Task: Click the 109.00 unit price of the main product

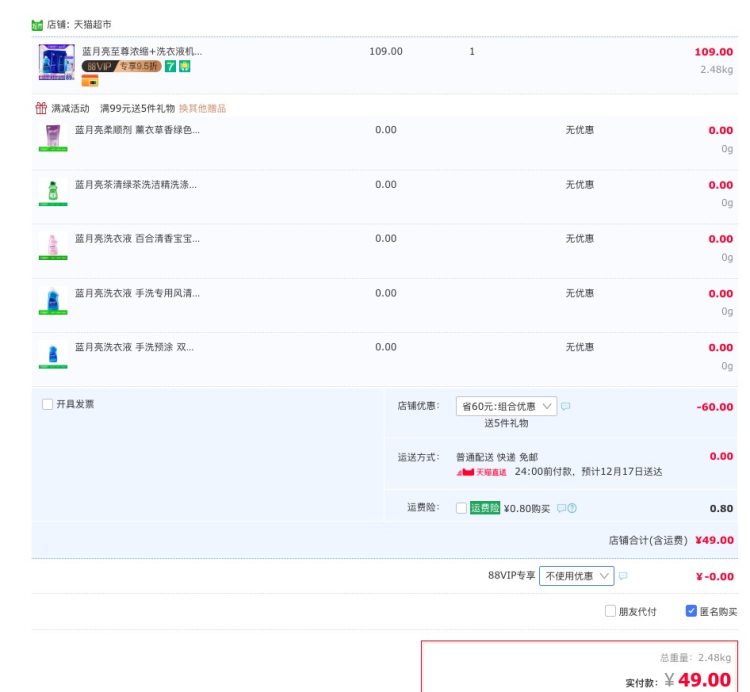Action: click(386, 51)
